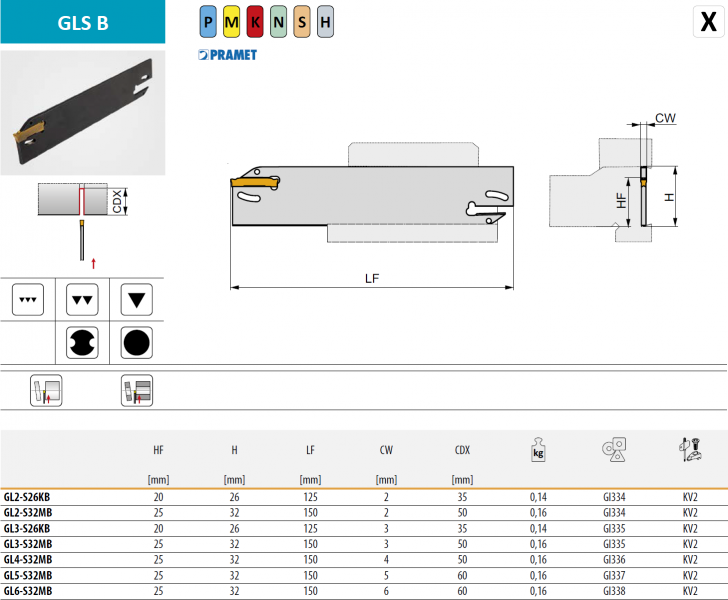Click the single-groove parting operation icon
This screenshot has width=728, height=600.
pyautogui.click(x=45, y=390)
